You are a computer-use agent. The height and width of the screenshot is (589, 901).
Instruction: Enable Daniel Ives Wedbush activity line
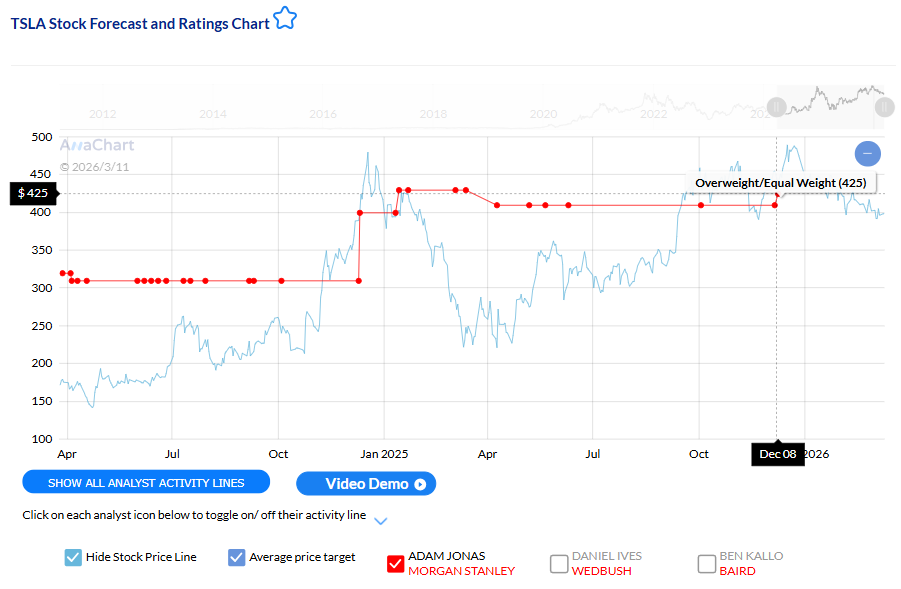click(559, 563)
